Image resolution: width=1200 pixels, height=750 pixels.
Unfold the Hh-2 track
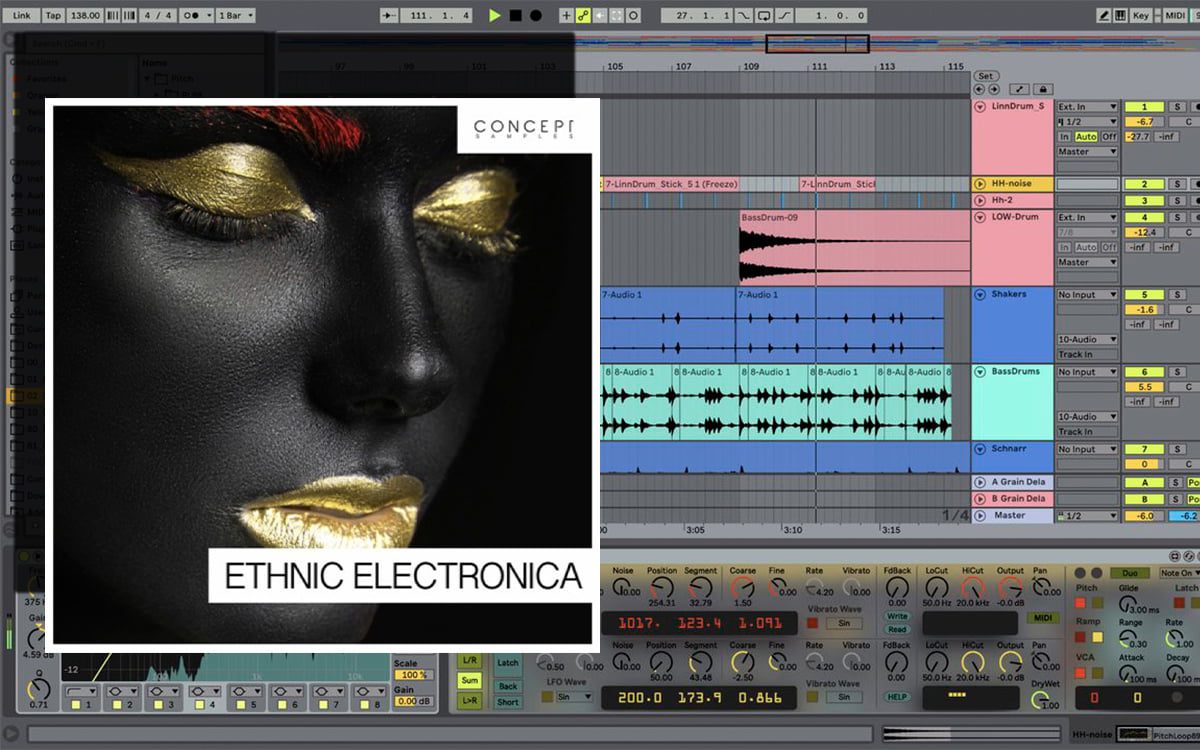click(x=980, y=201)
